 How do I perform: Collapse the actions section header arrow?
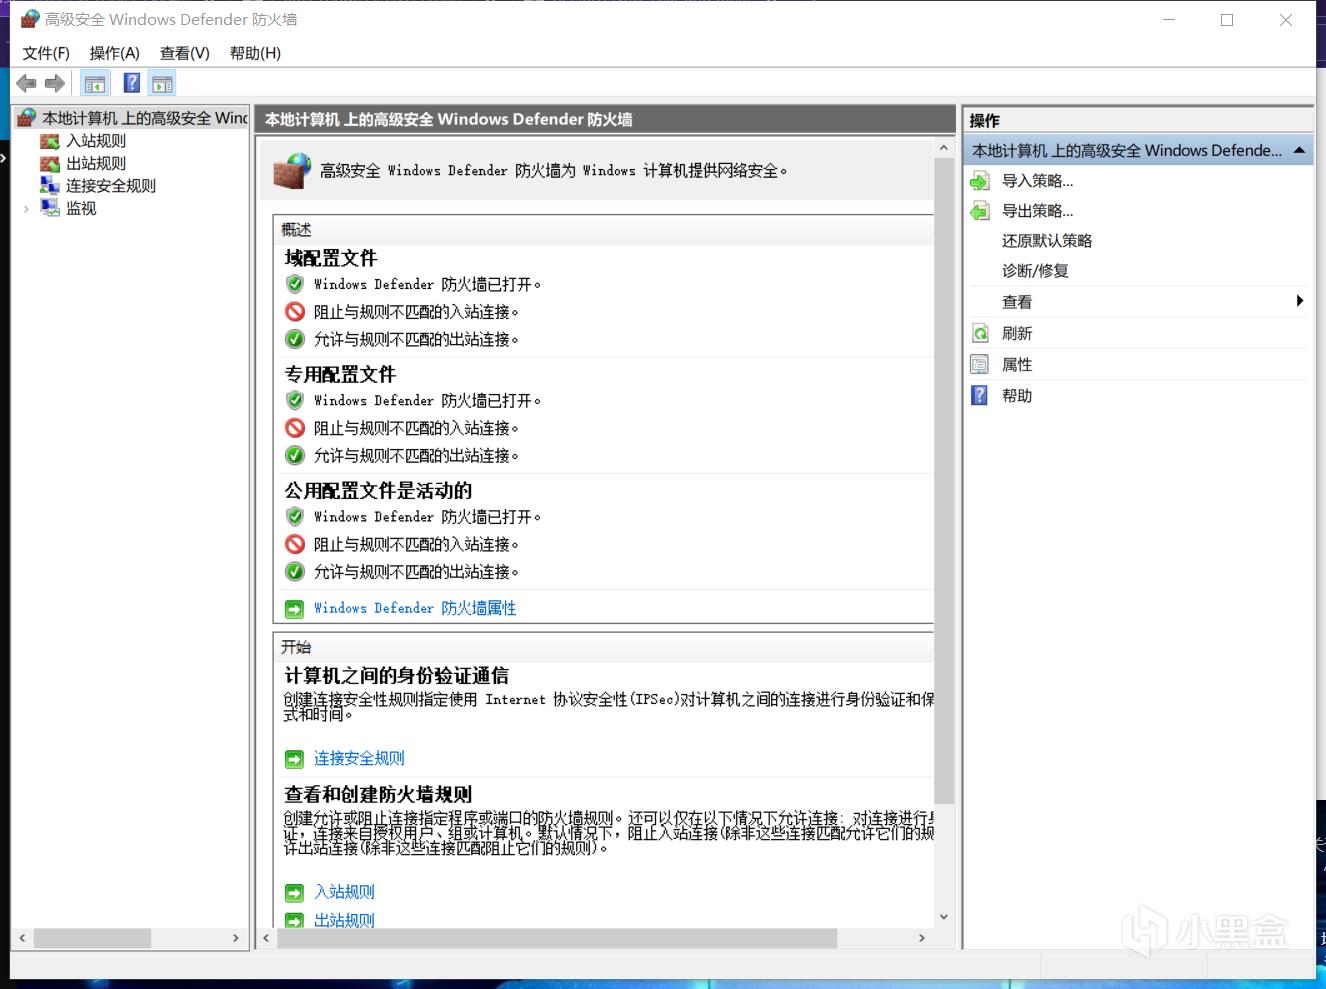[1299, 150]
